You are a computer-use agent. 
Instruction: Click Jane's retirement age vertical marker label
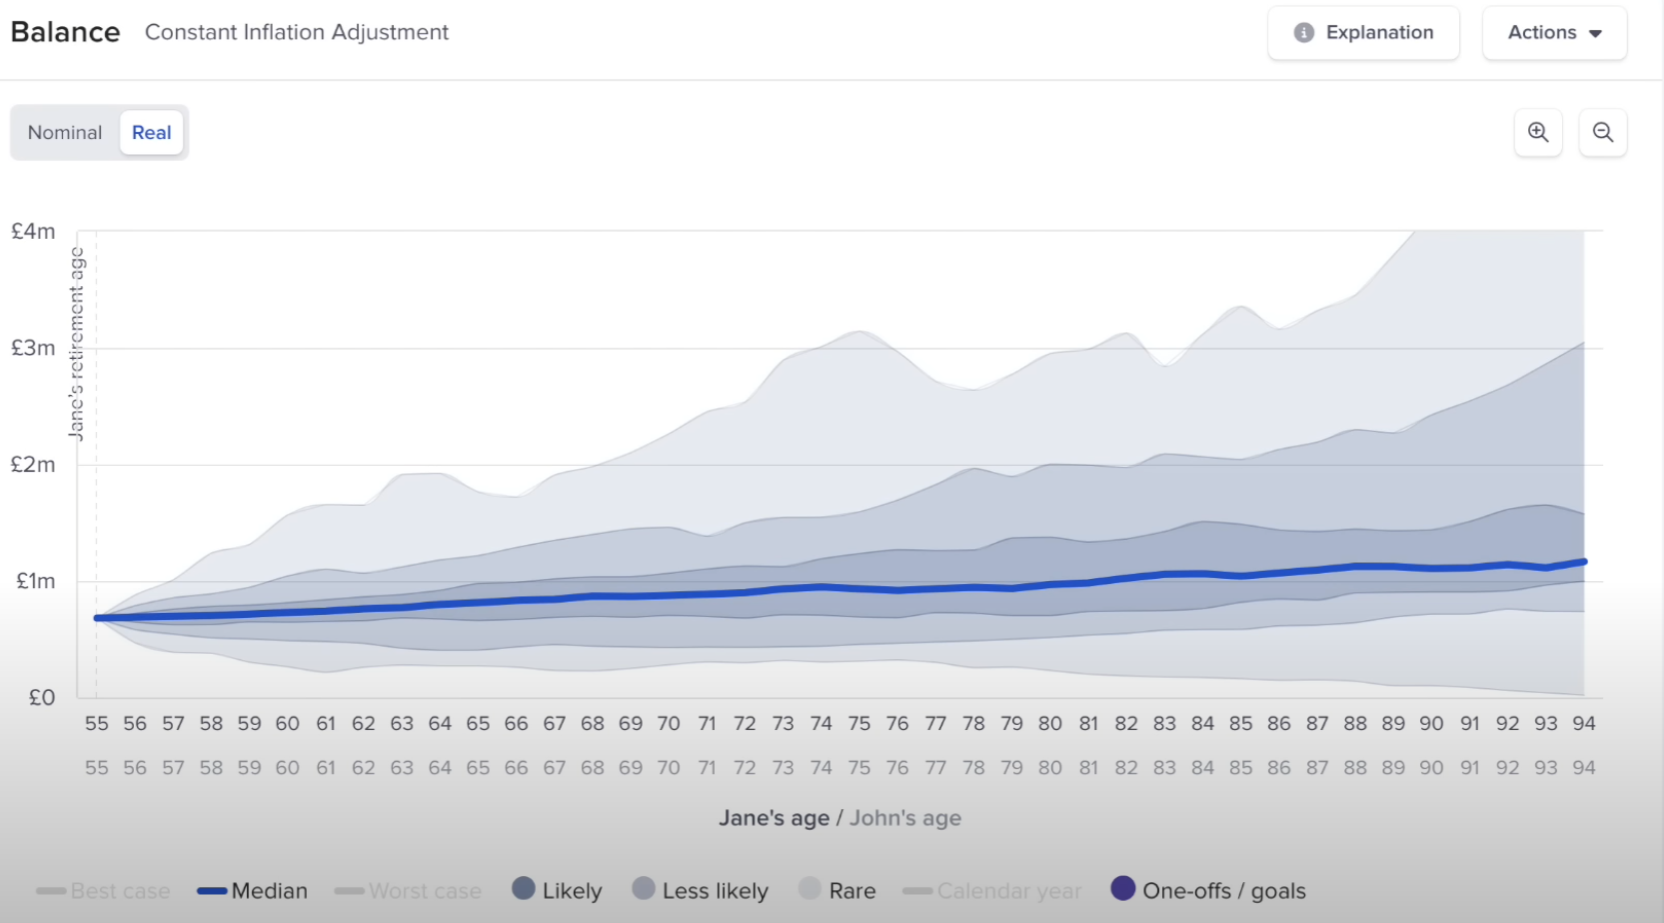pos(76,344)
